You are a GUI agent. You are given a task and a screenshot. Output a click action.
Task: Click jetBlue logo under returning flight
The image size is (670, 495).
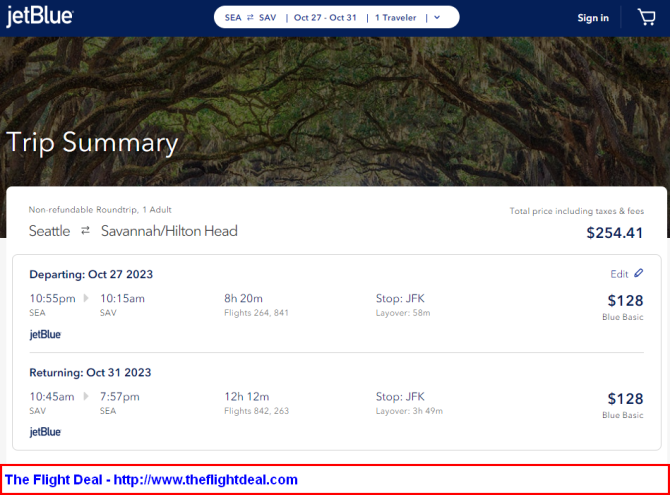[45, 432]
